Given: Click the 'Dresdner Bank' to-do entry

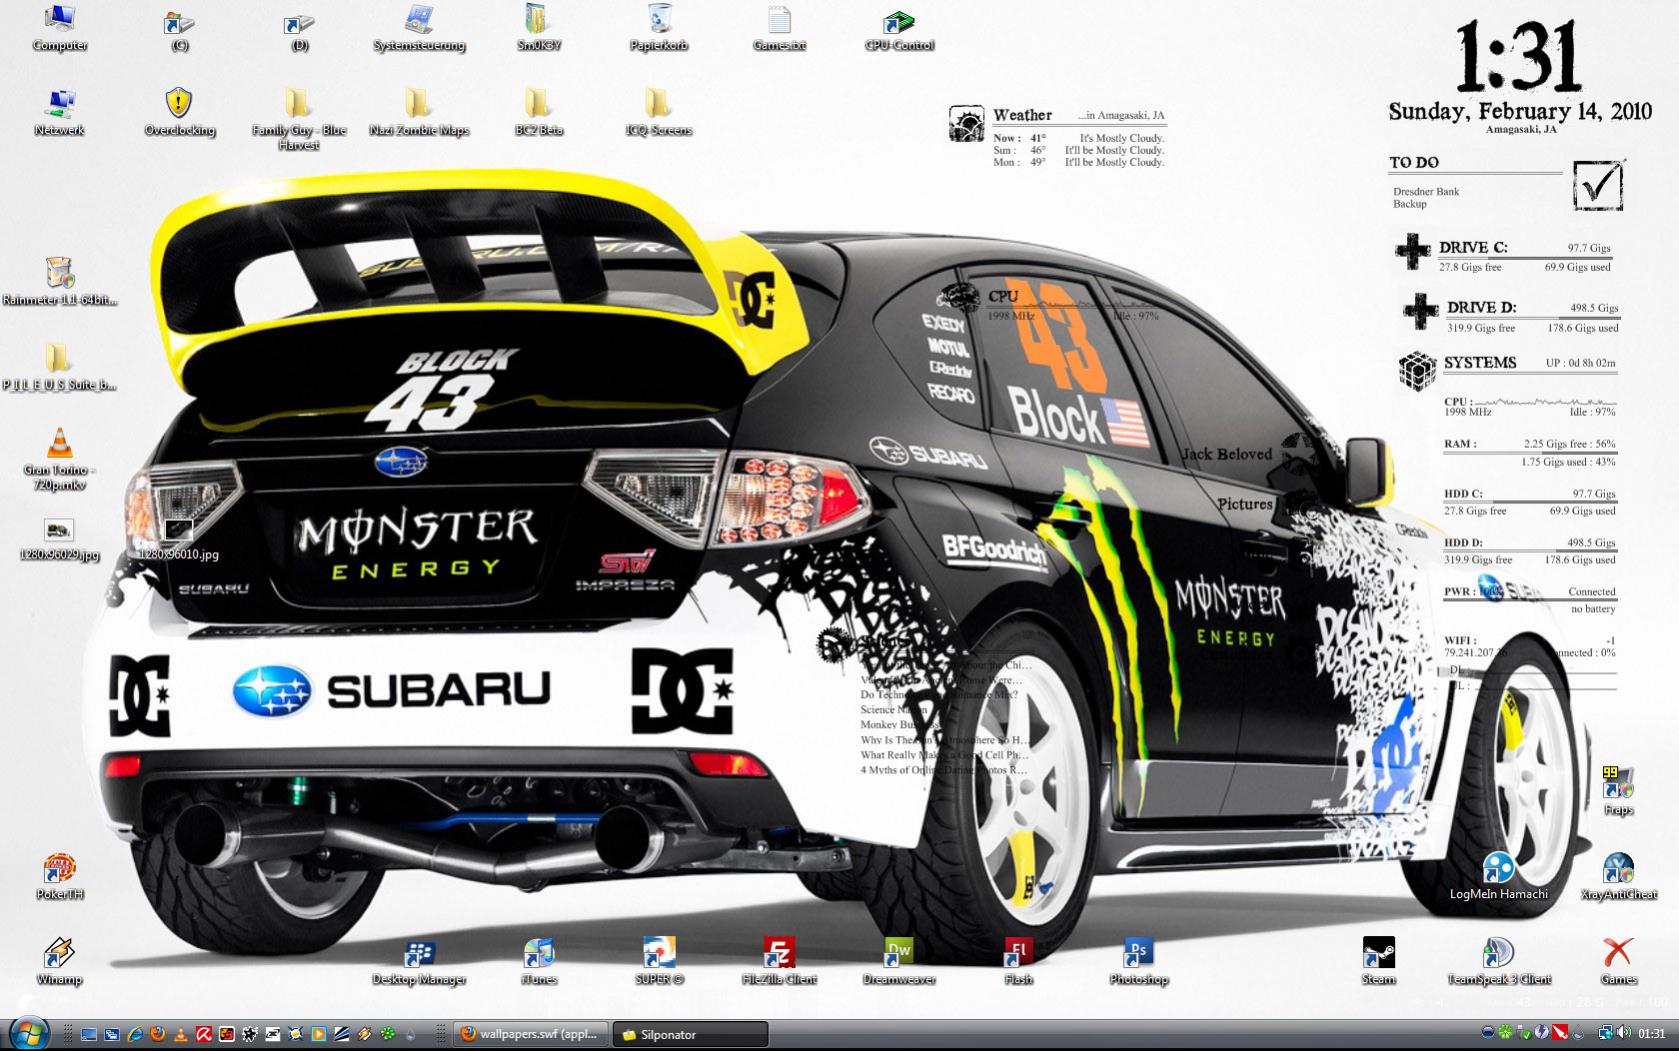Looking at the screenshot, I should click(1426, 191).
